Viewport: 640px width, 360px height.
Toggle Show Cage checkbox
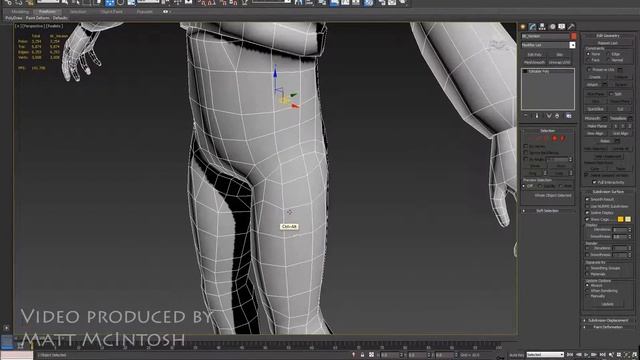pos(587,219)
